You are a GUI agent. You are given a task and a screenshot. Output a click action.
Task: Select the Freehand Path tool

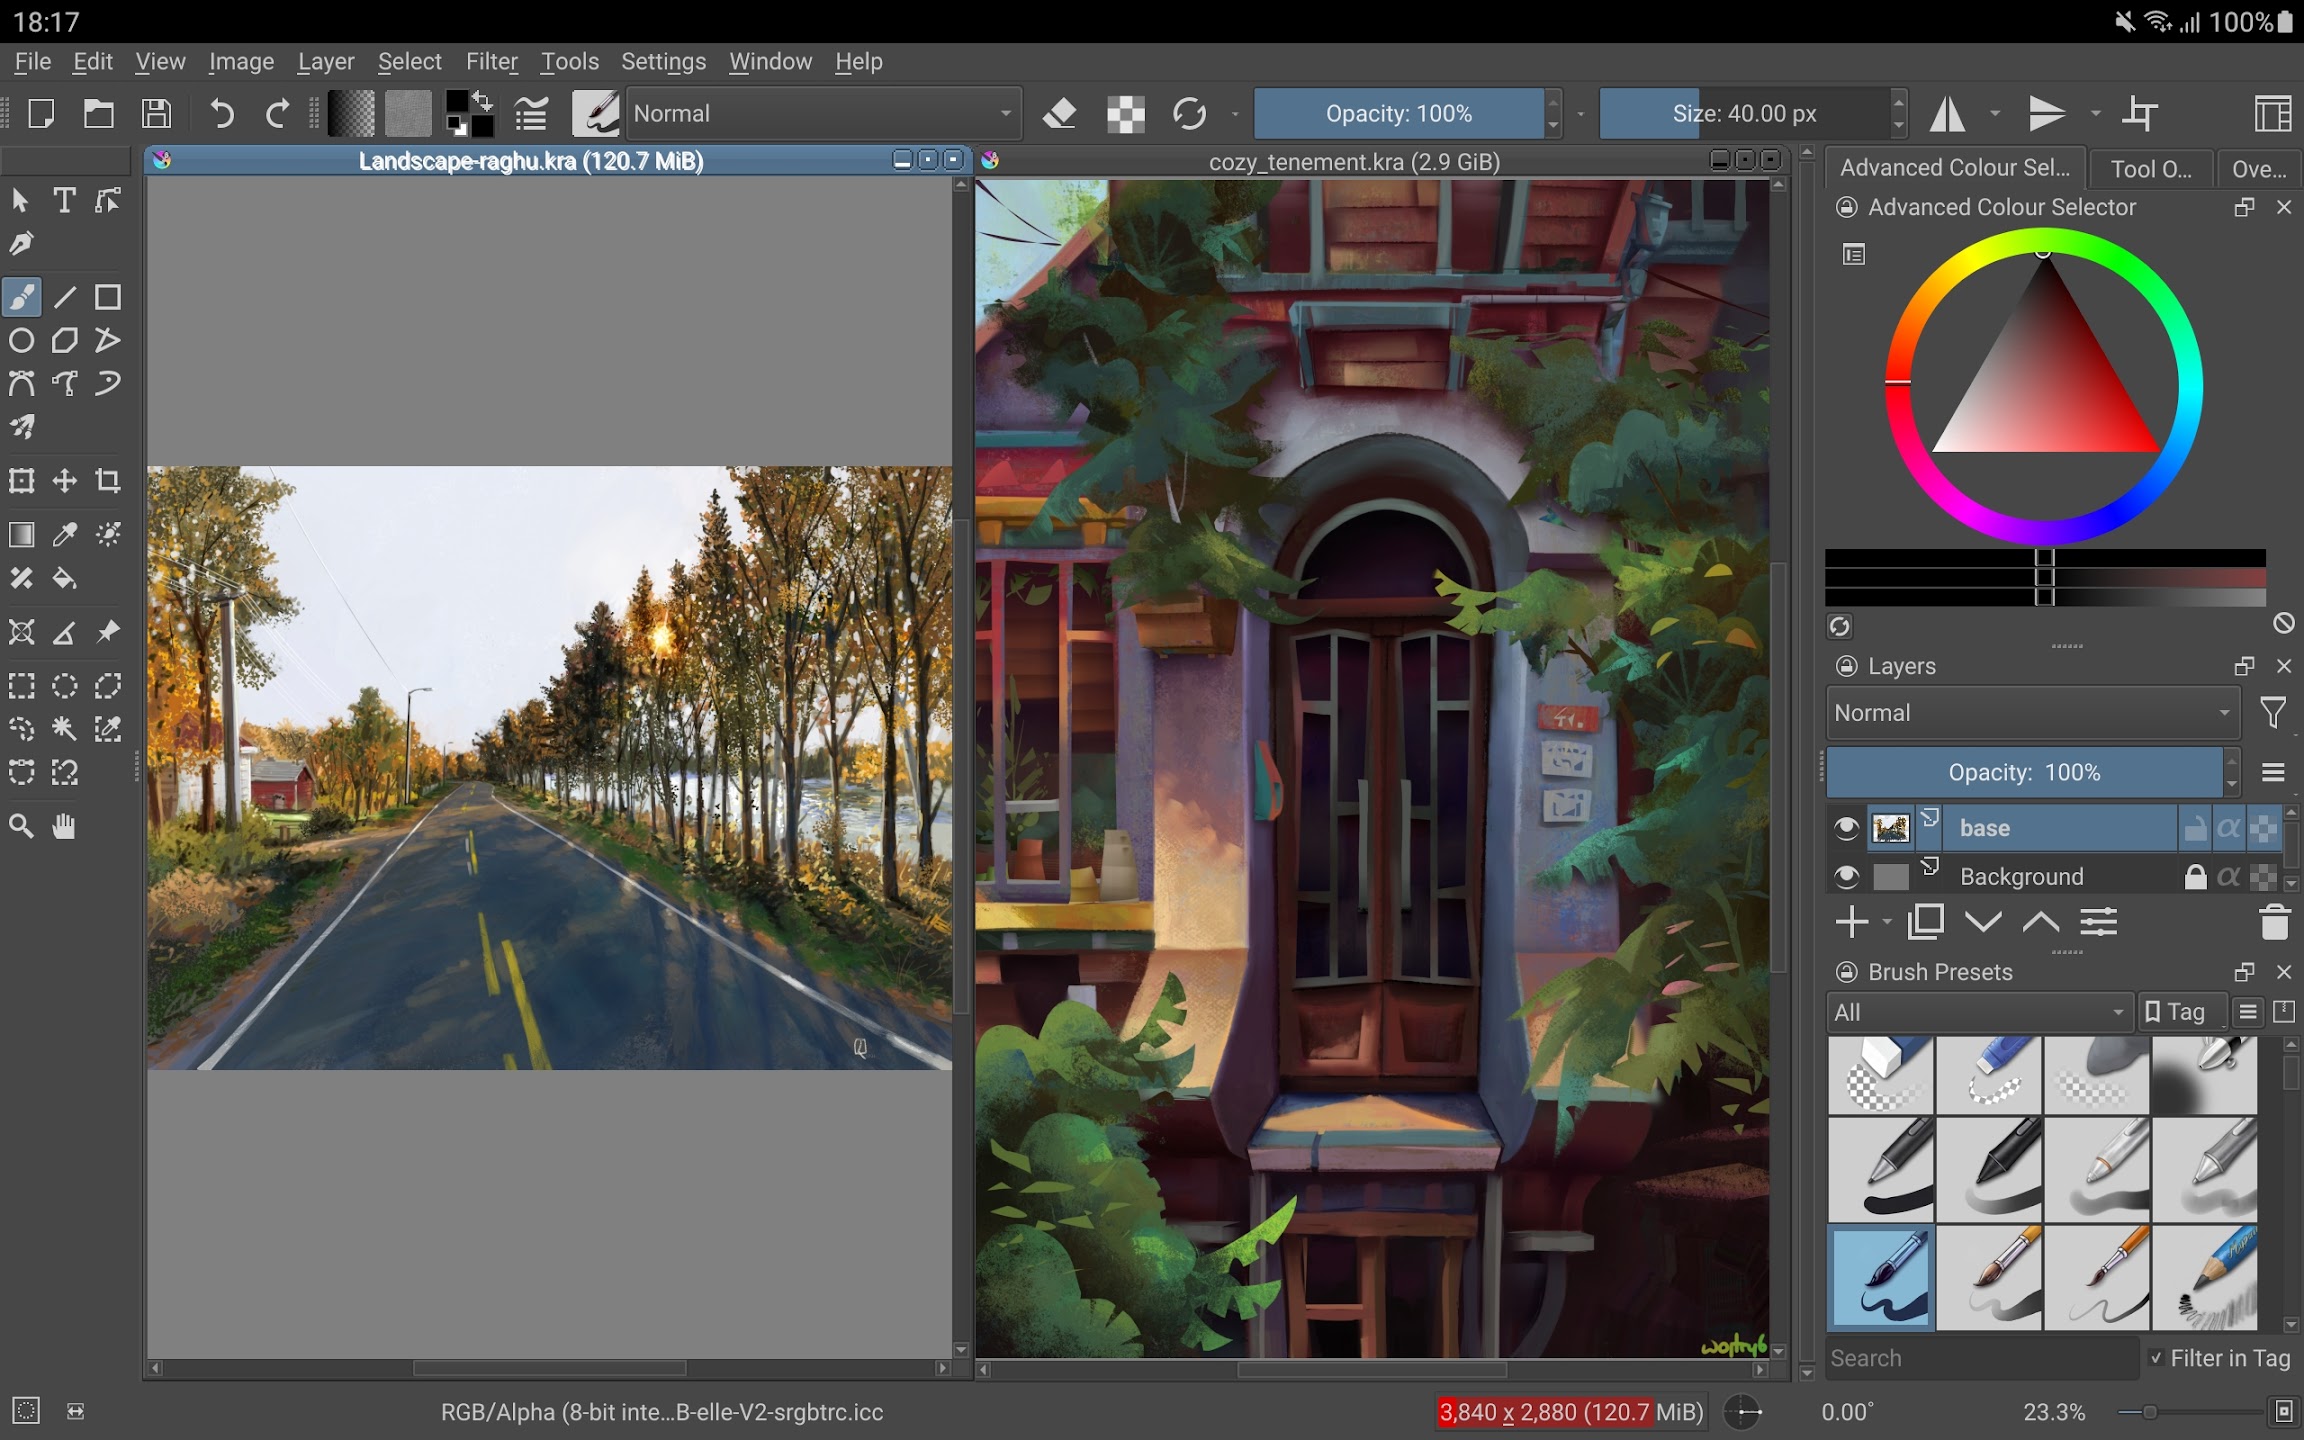click(106, 385)
